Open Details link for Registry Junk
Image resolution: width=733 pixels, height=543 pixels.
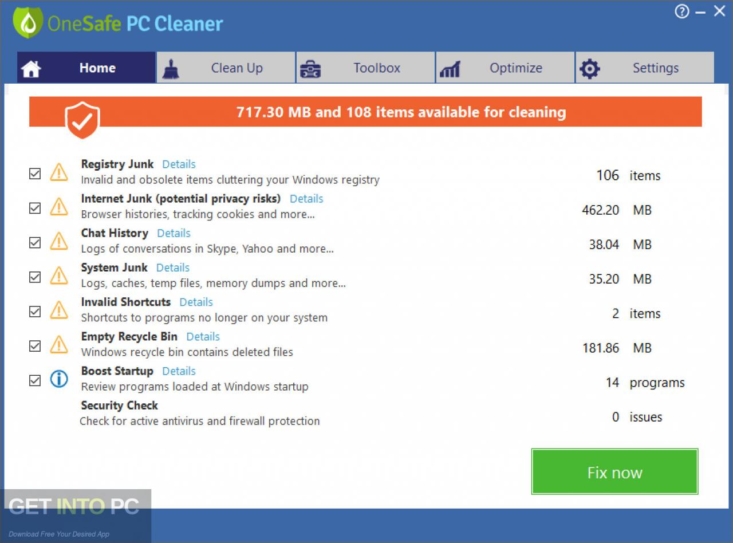click(179, 164)
